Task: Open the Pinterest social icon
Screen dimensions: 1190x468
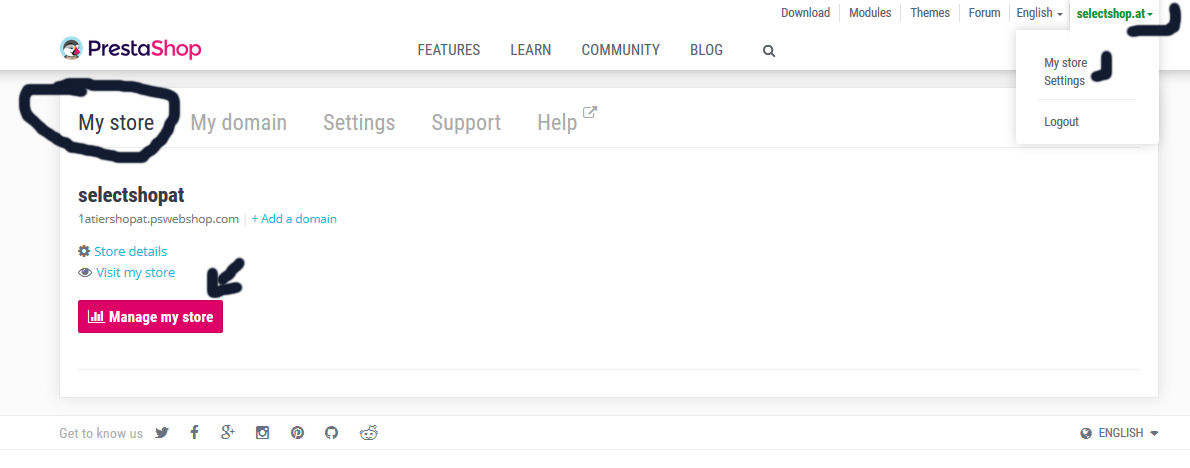Action: point(298,433)
